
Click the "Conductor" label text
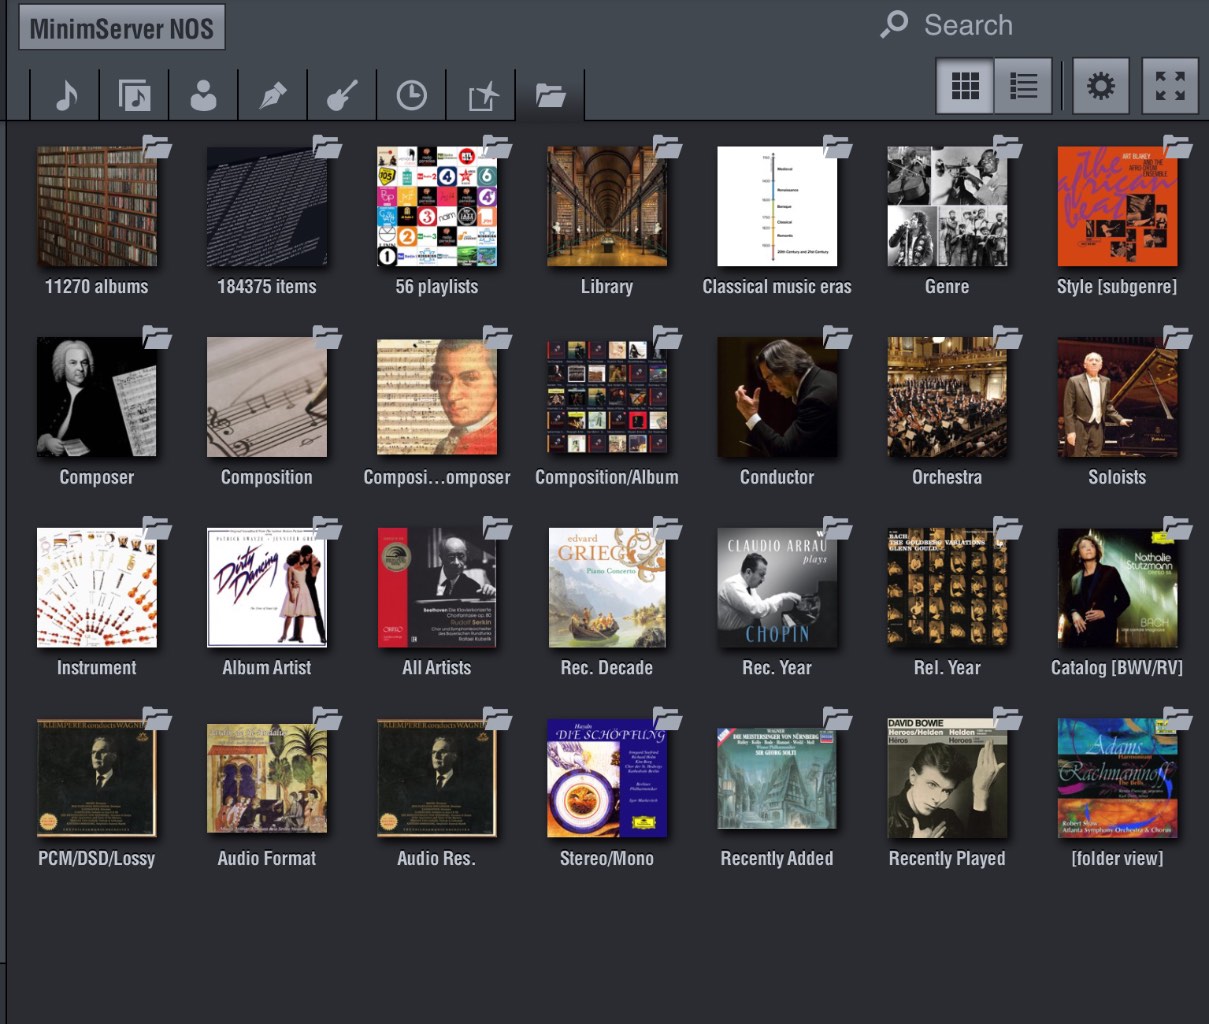pos(777,477)
